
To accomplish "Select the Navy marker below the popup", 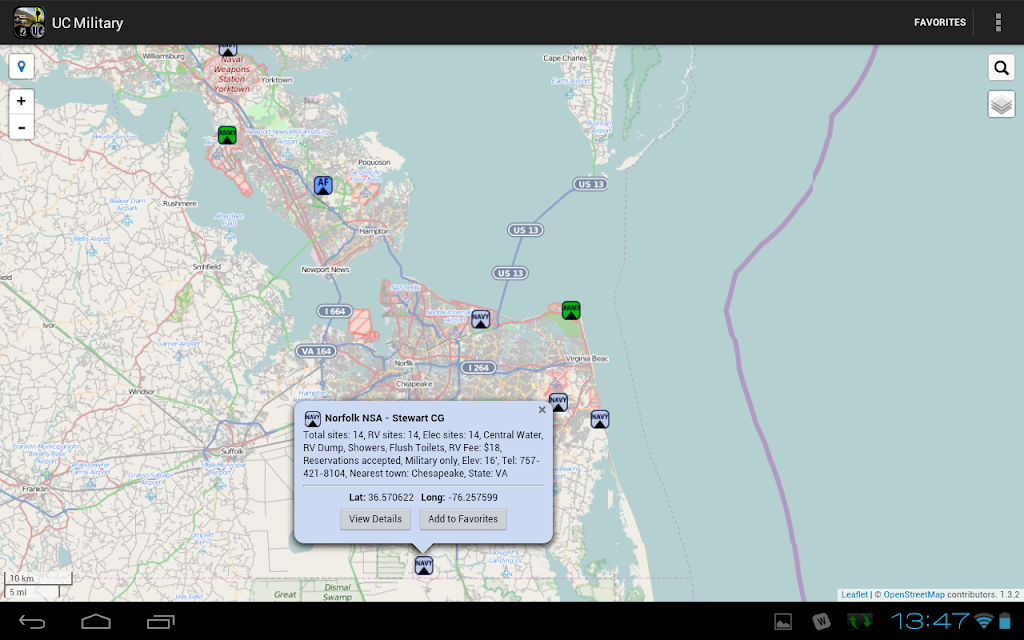I will (x=424, y=566).
